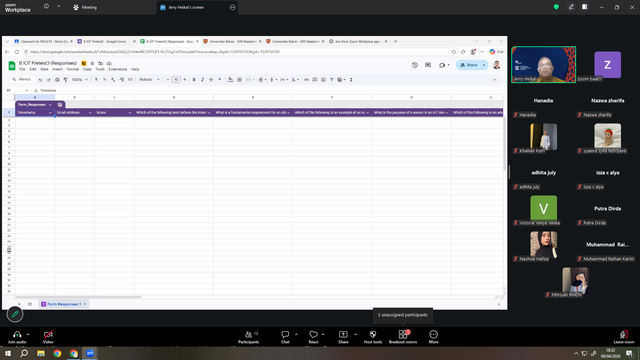Viewport: 640px width, 360px height.
Task: Click the Format as percent icon
Action: point(104,80)
